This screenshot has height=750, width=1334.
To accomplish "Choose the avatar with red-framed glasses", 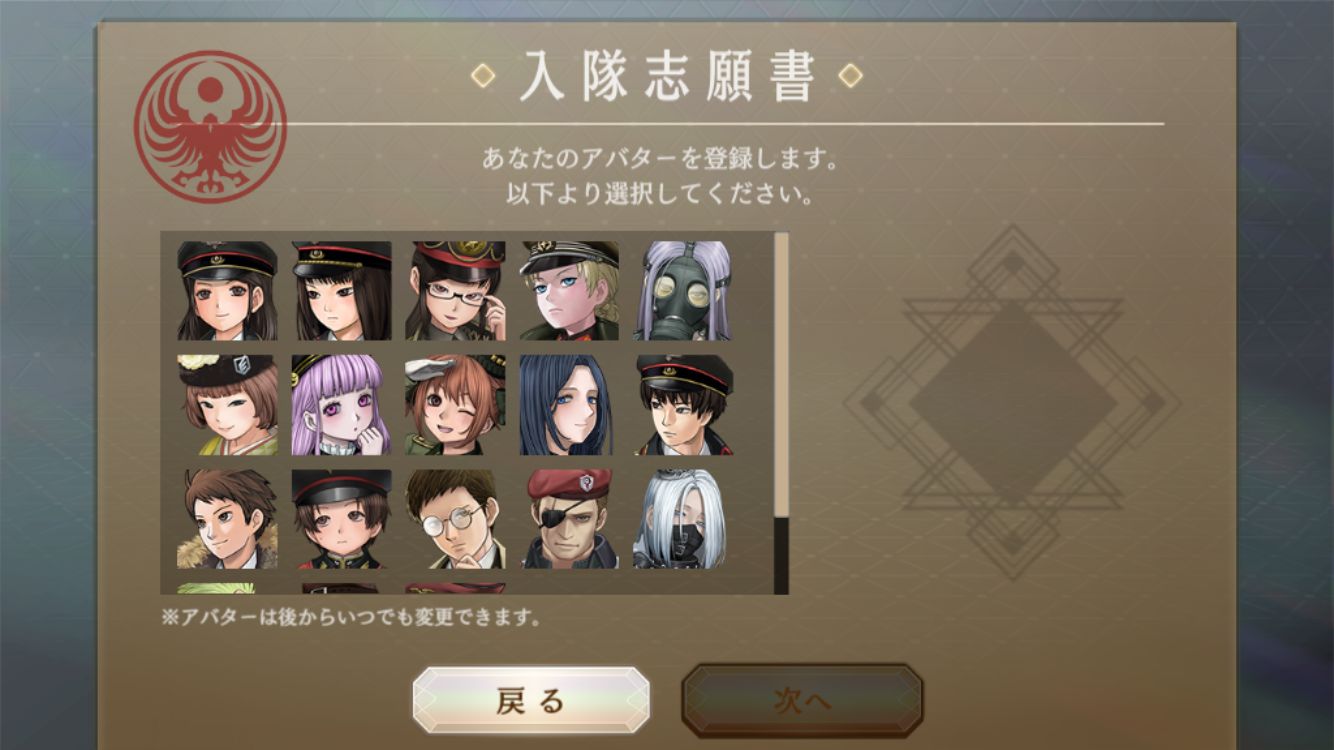I will pyautogui.click(x=455, y=290).
